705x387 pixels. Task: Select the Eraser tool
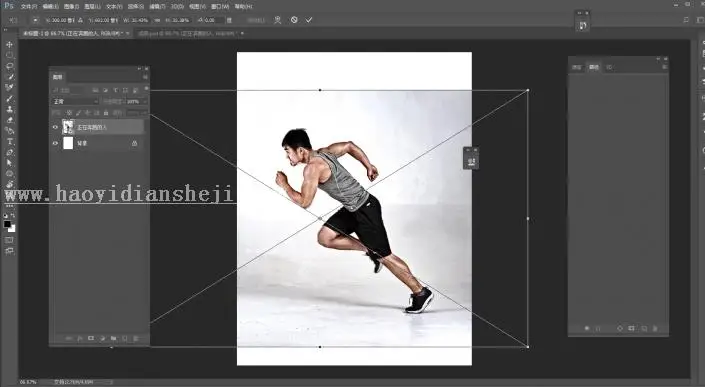click(9, 120)
